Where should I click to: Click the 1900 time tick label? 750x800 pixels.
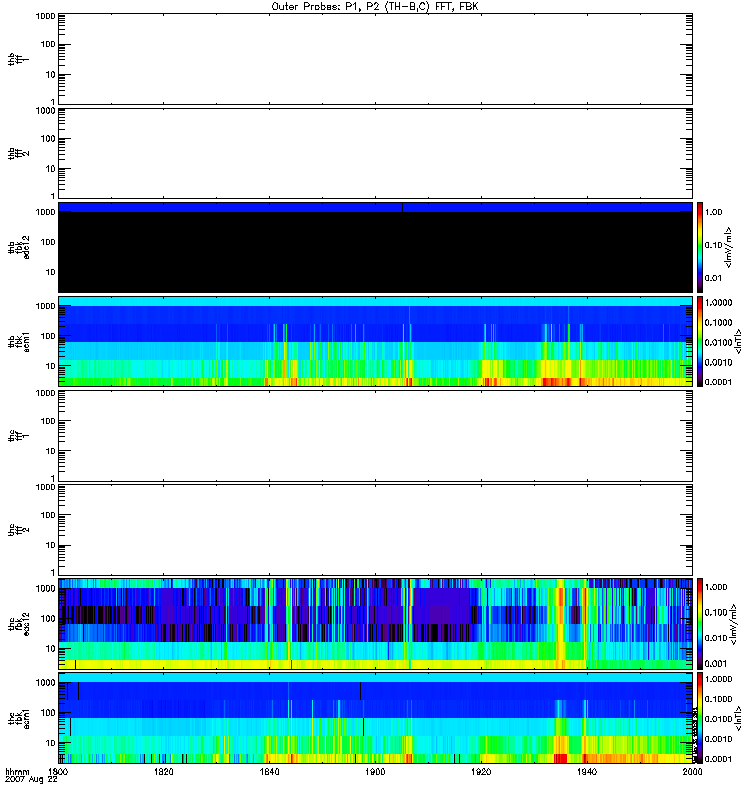(x=375, y=771)
